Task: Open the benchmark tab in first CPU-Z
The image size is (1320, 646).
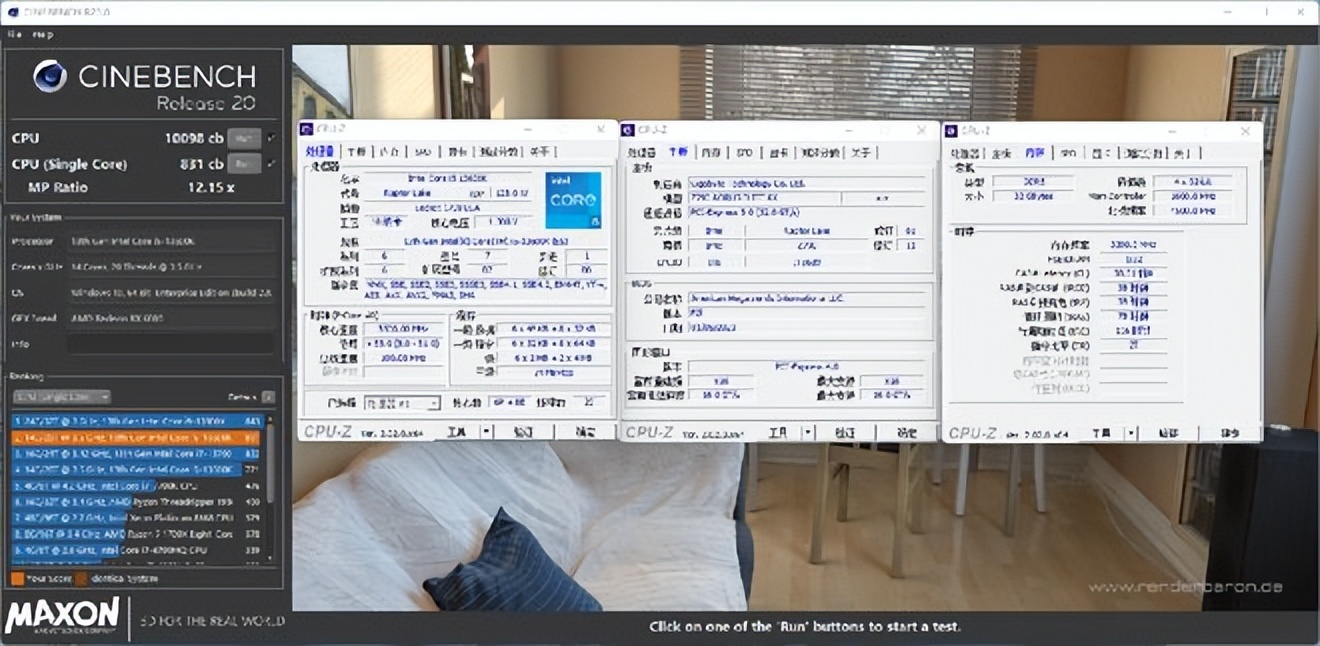Action: (x=497, y=152)
